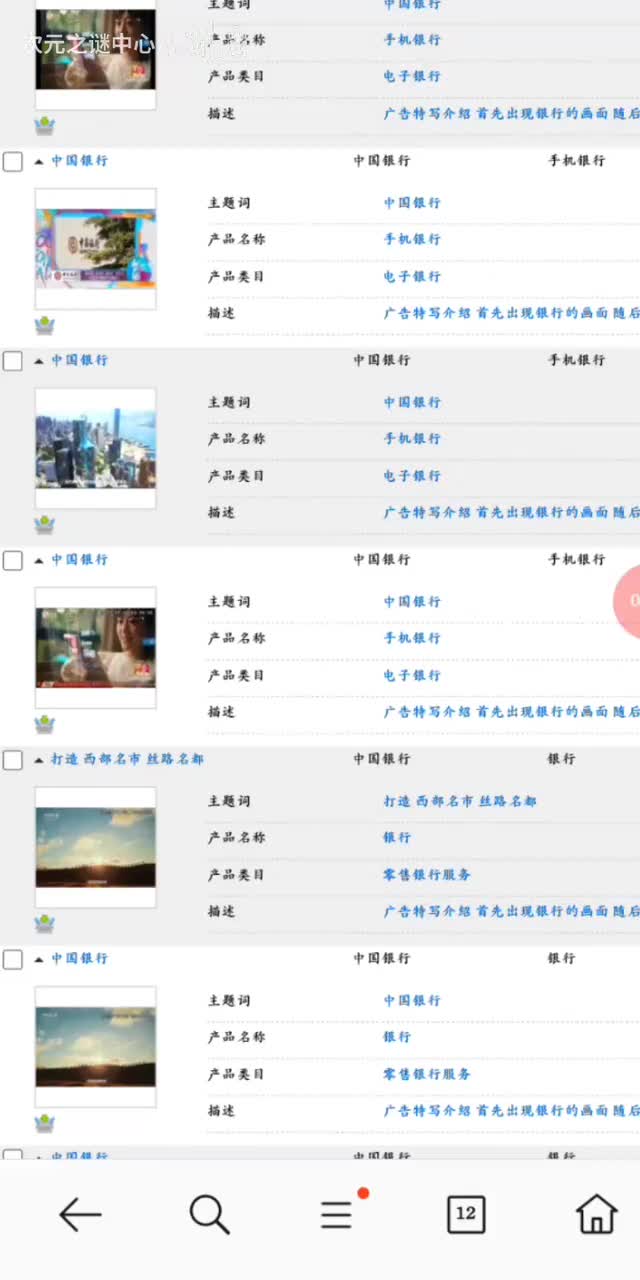
Task: Click the basket icon under the city skyline thumbnail
Action: (x=44, y=525)
